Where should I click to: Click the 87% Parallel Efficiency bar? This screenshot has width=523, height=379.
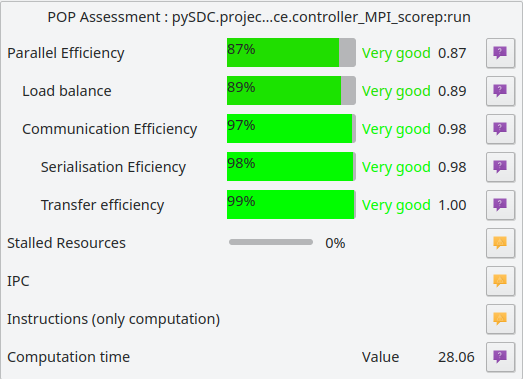[291, 53]
